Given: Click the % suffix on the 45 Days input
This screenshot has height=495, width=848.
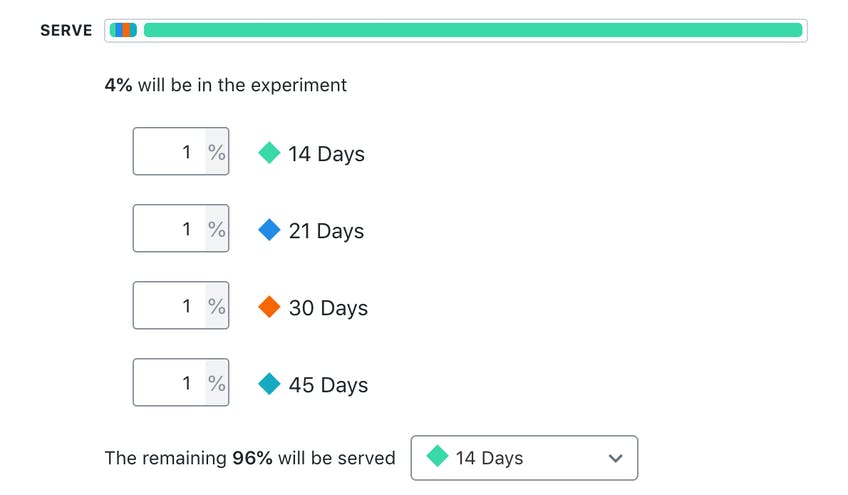Looking at the screenshot, I should pos(217,383).
